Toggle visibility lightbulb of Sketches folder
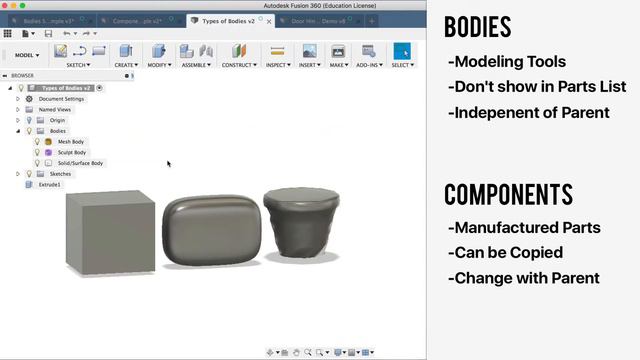Viewport: 640px width, 360px height. point(29,173)
